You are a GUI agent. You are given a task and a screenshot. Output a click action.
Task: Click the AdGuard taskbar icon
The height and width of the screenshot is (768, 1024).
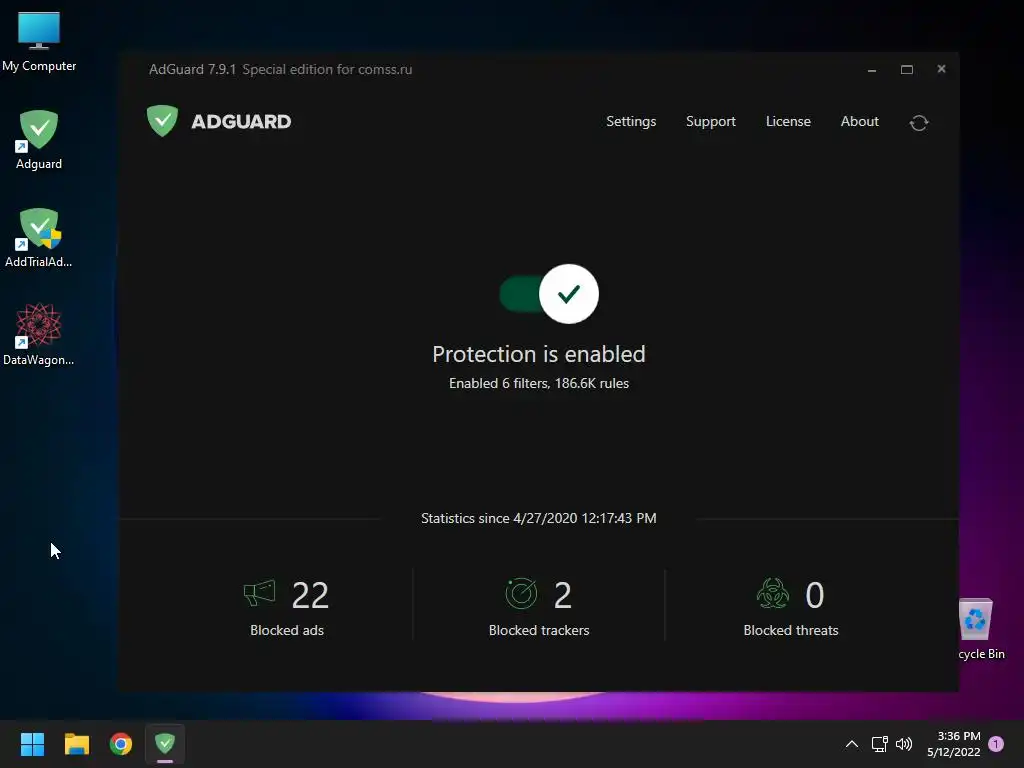(x=165, y=744)
